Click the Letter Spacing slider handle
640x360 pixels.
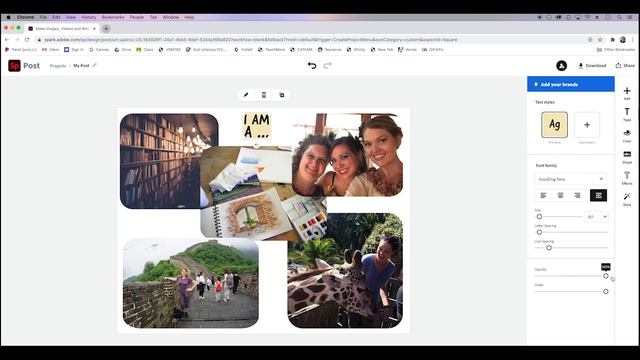[x=539, y=232]
